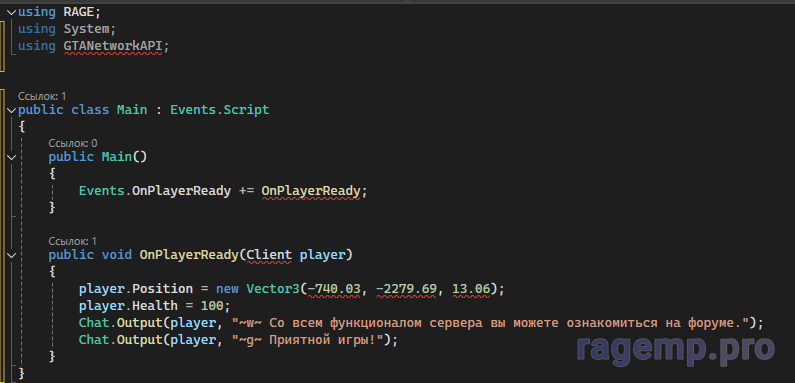Click the underlined OnPlayerReady handler assignment
Viewport: 795px width, 383px height.
tap(311, 191)
